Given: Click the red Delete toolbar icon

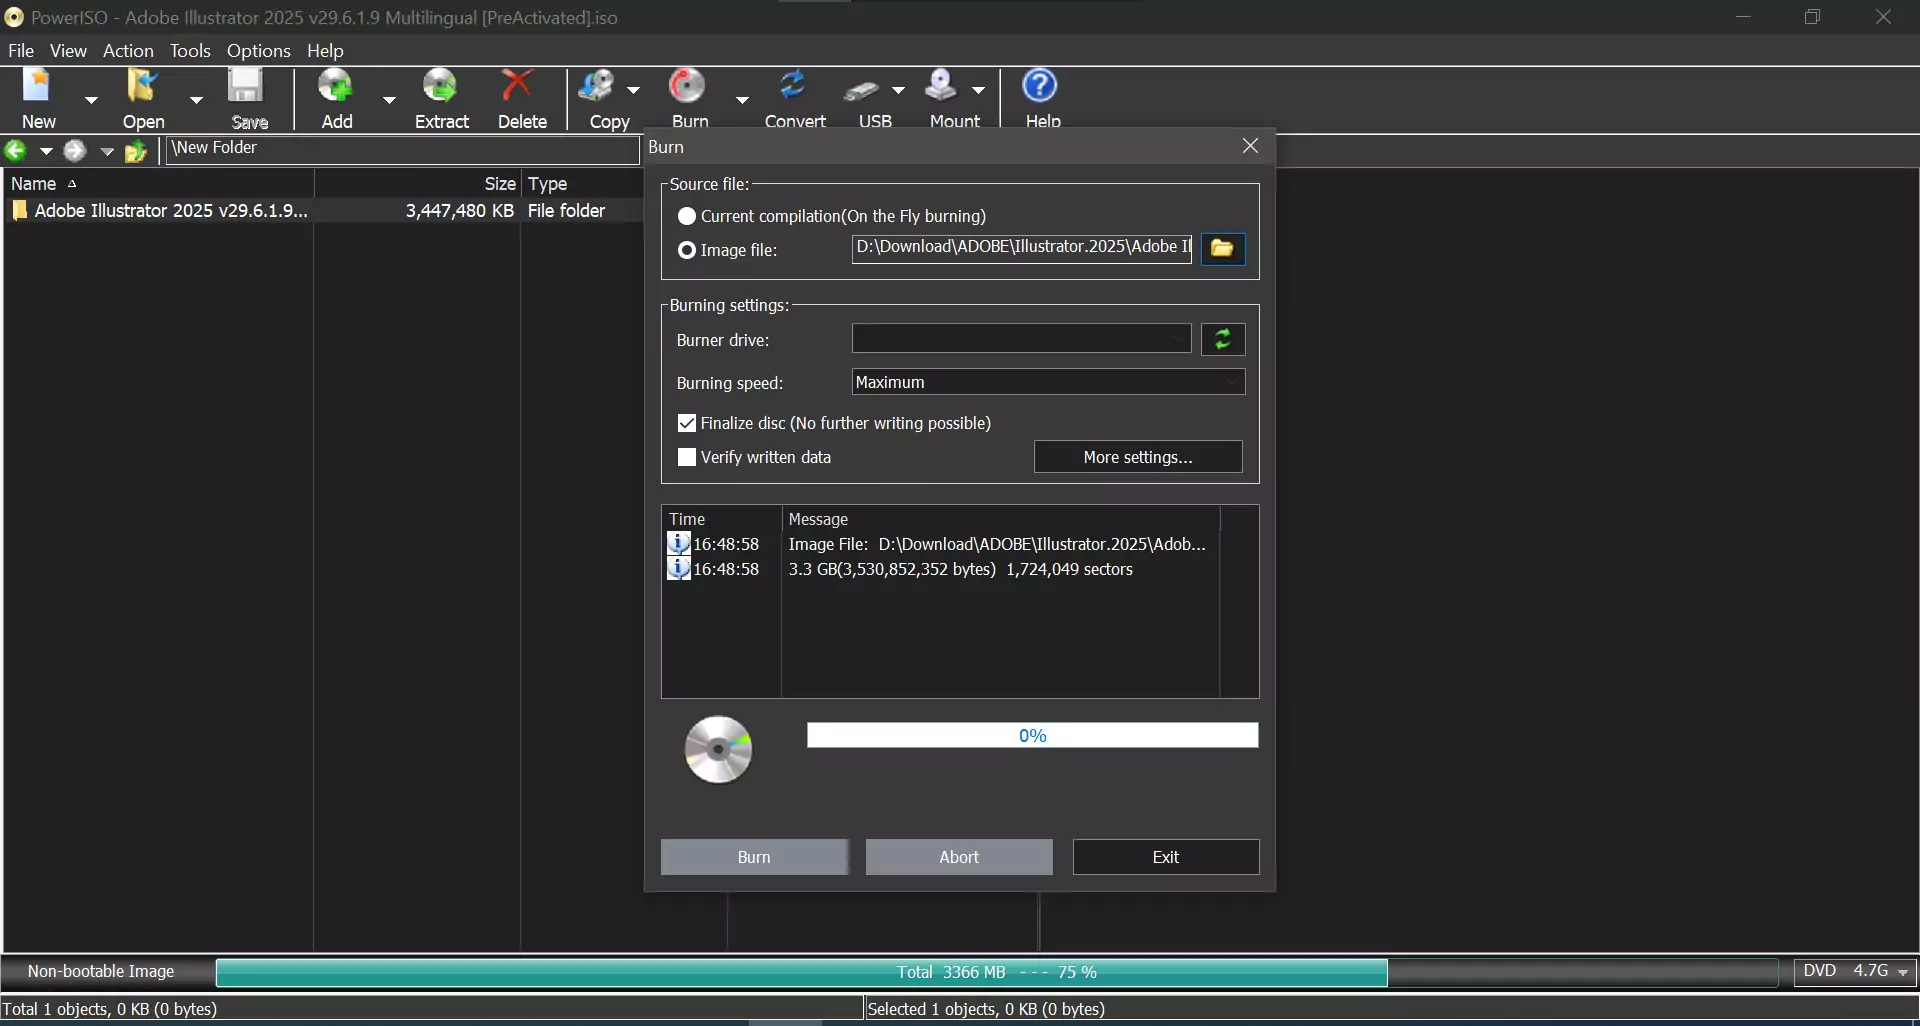Looking at the screenshot, I should (517, 86).
